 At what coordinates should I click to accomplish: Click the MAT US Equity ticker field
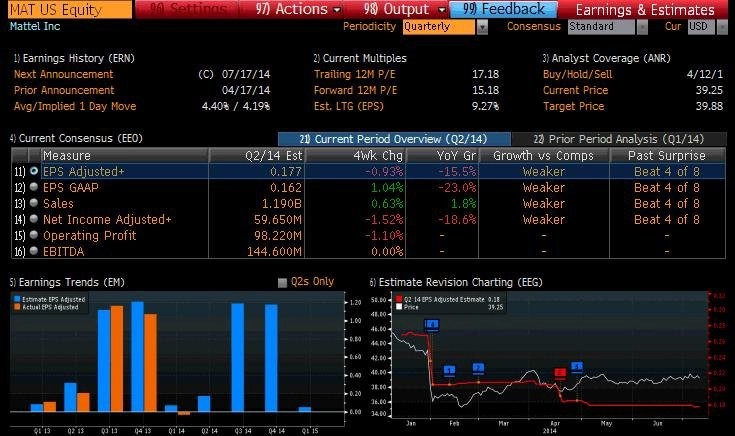pyautogui.click(x=70, y=9)
